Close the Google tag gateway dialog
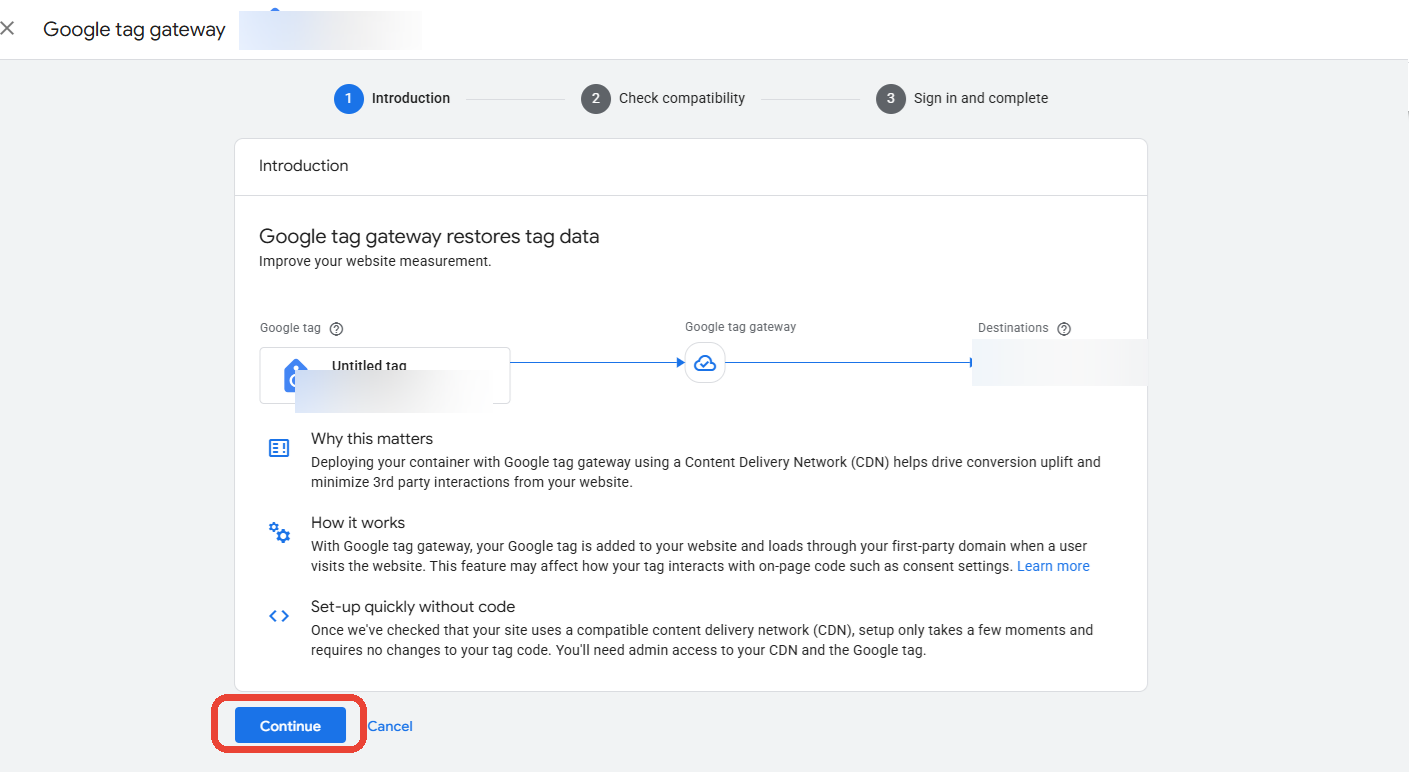 (x=7, y=29)
